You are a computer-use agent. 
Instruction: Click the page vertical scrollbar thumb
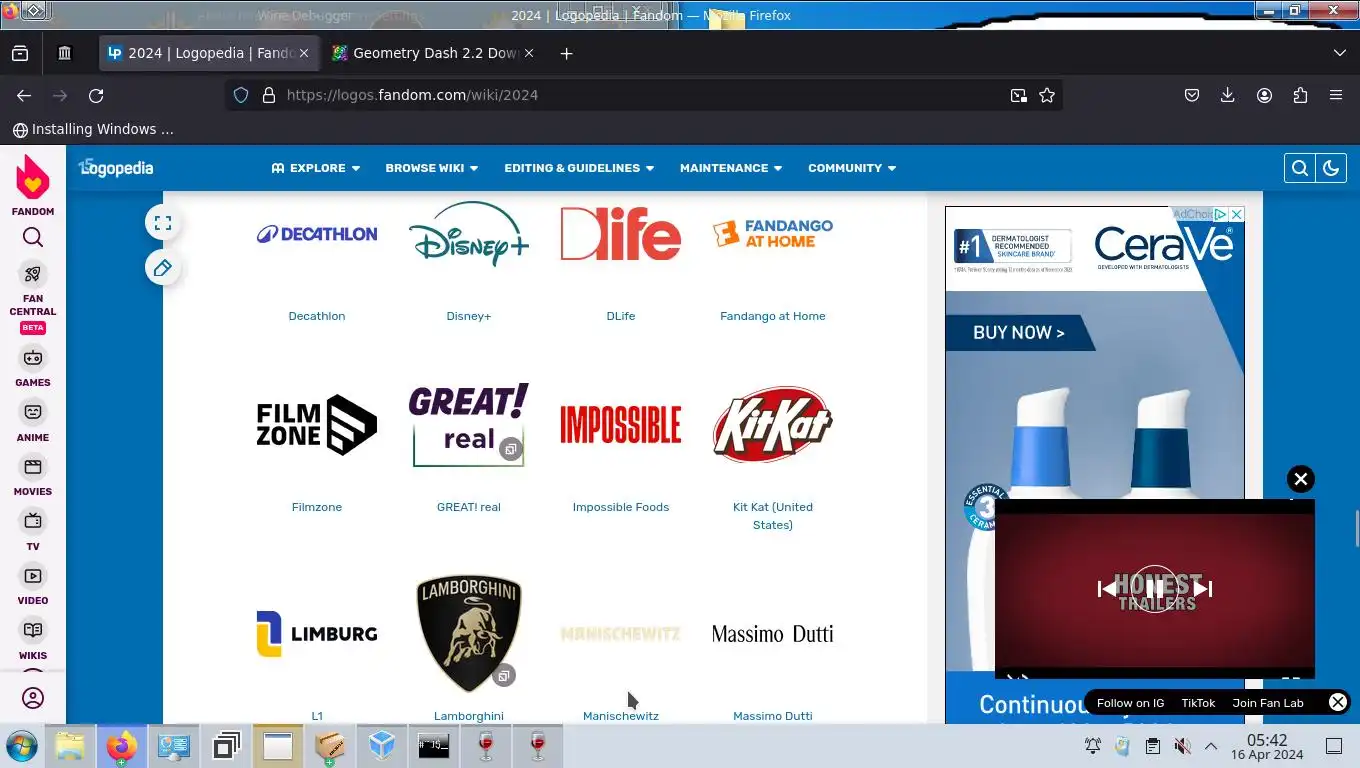[1357, 528]
